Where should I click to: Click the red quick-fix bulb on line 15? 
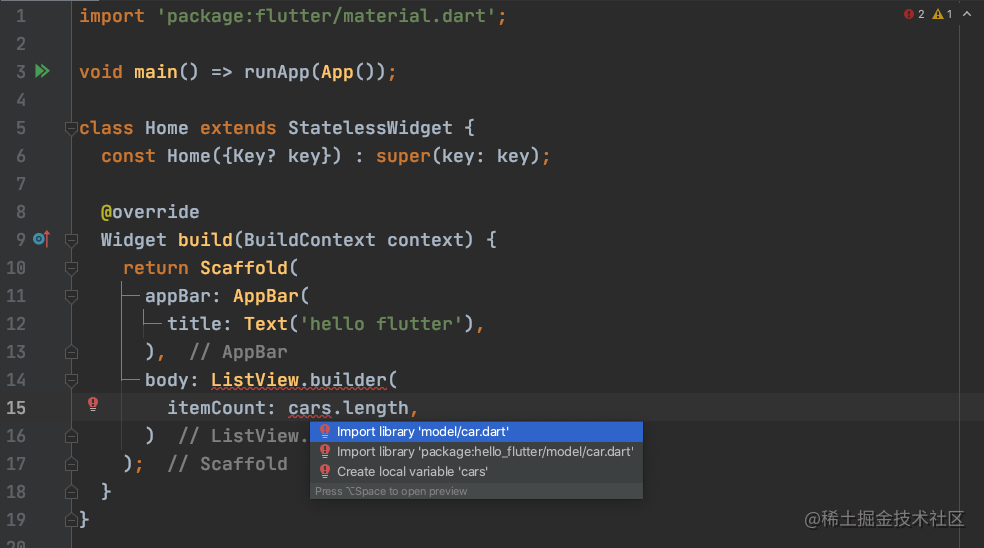(93, 404)
